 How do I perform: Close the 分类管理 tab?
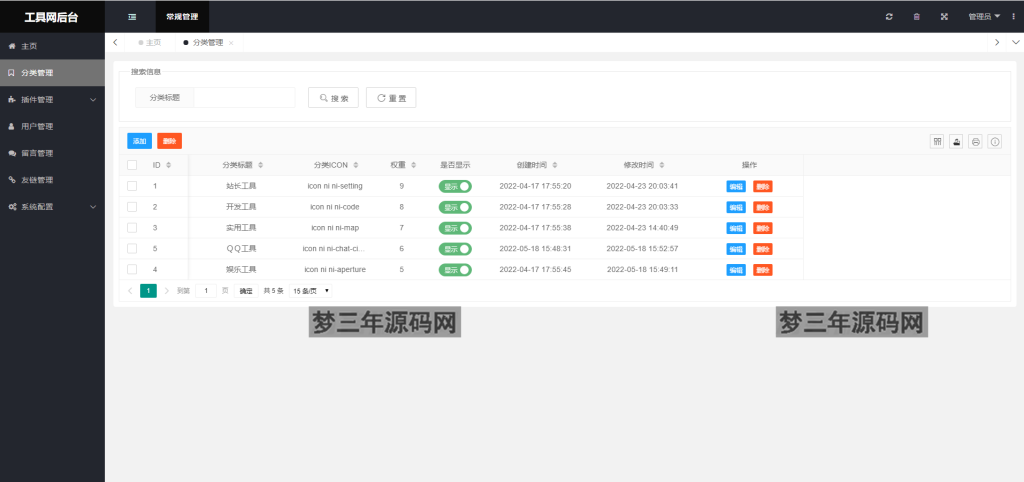pyautogui.click(x=231, y=43)
